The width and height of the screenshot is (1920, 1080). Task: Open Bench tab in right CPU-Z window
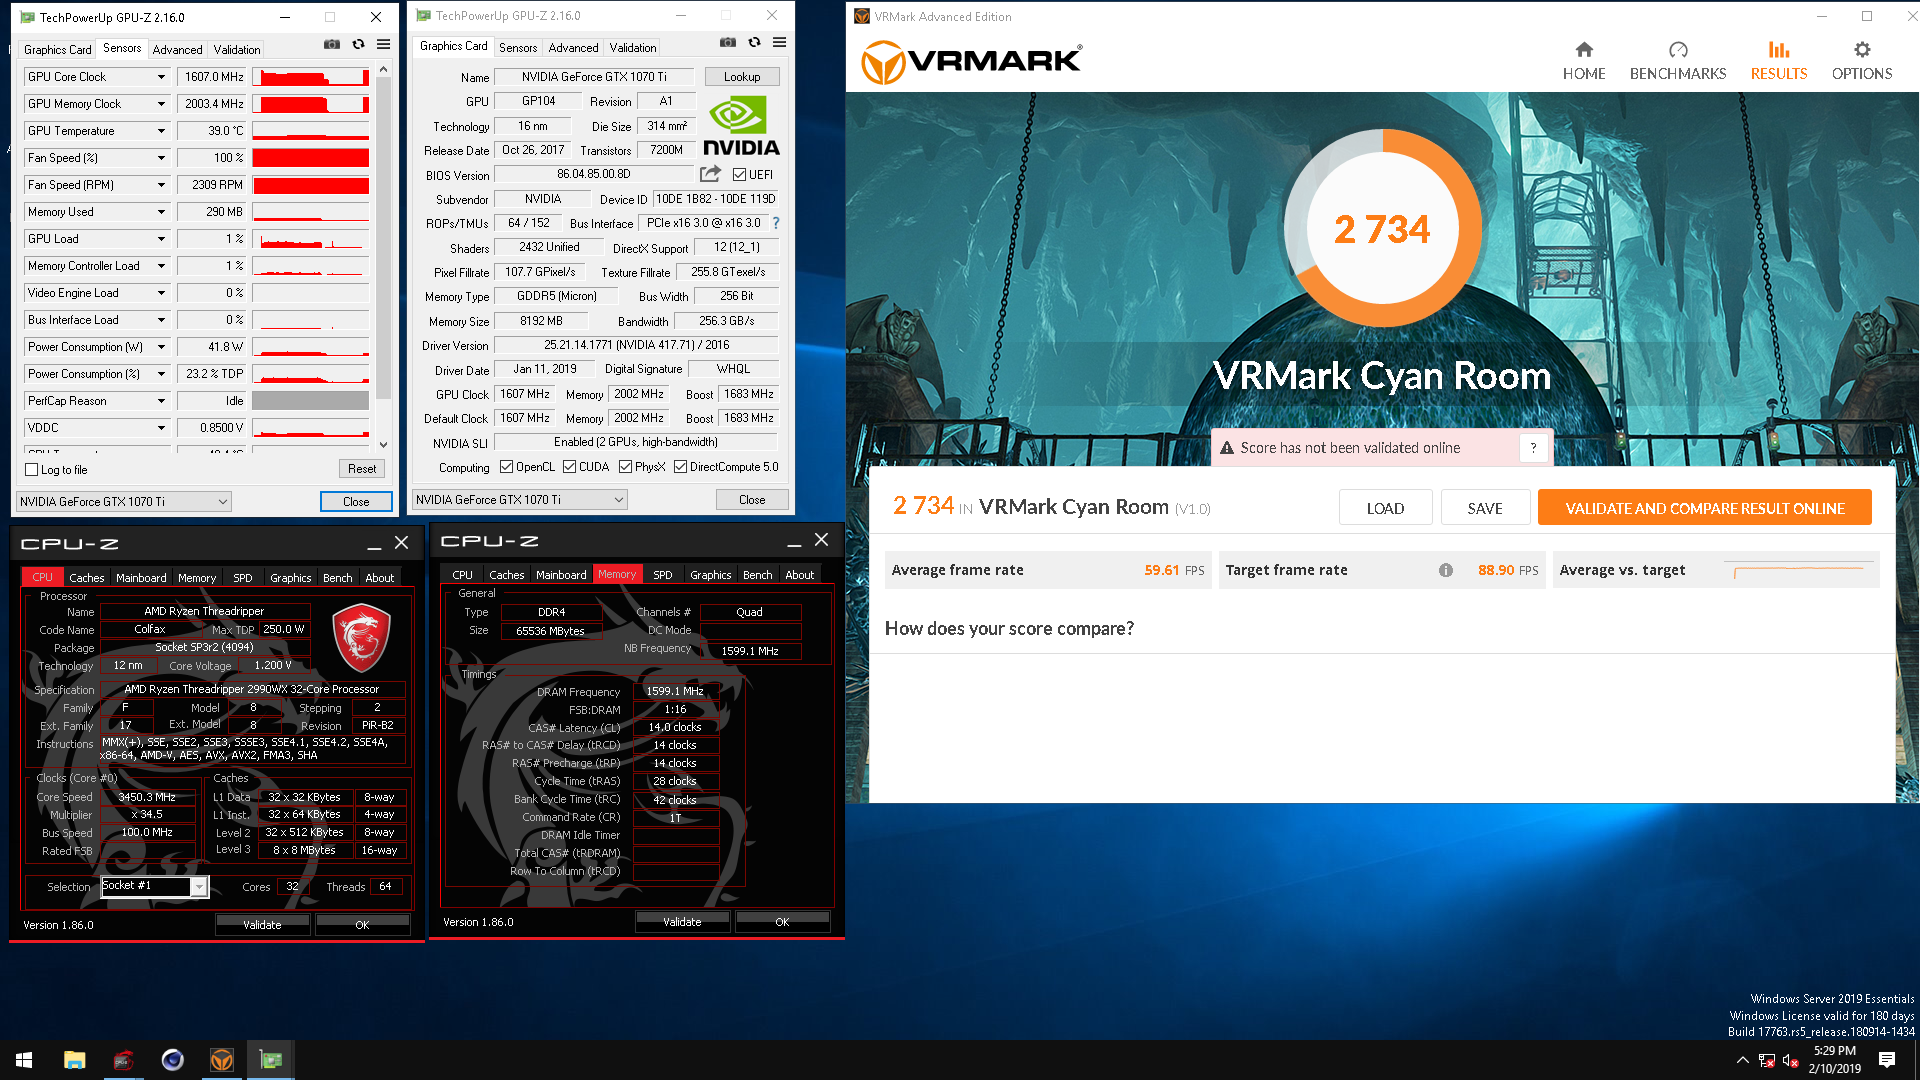click(x=757, y=574)
